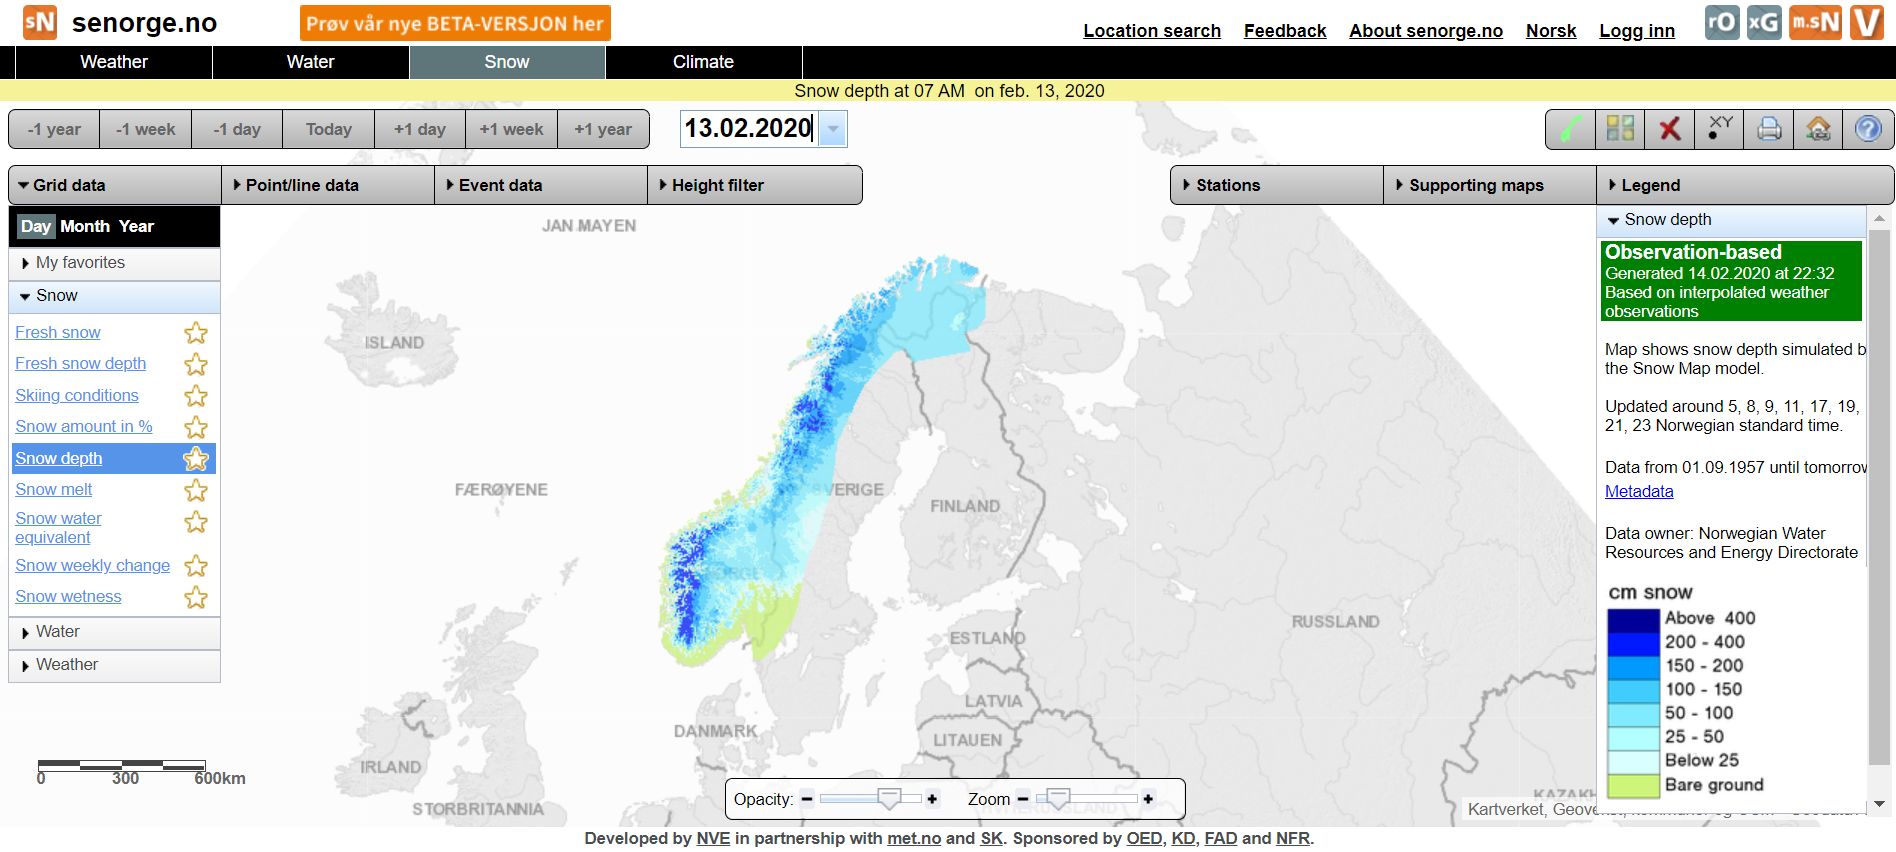Image resolution: width=1896 pixels, height=852 pixels.
Task: Toggle favorite star for Fresh snow
Action: [196, 333]
